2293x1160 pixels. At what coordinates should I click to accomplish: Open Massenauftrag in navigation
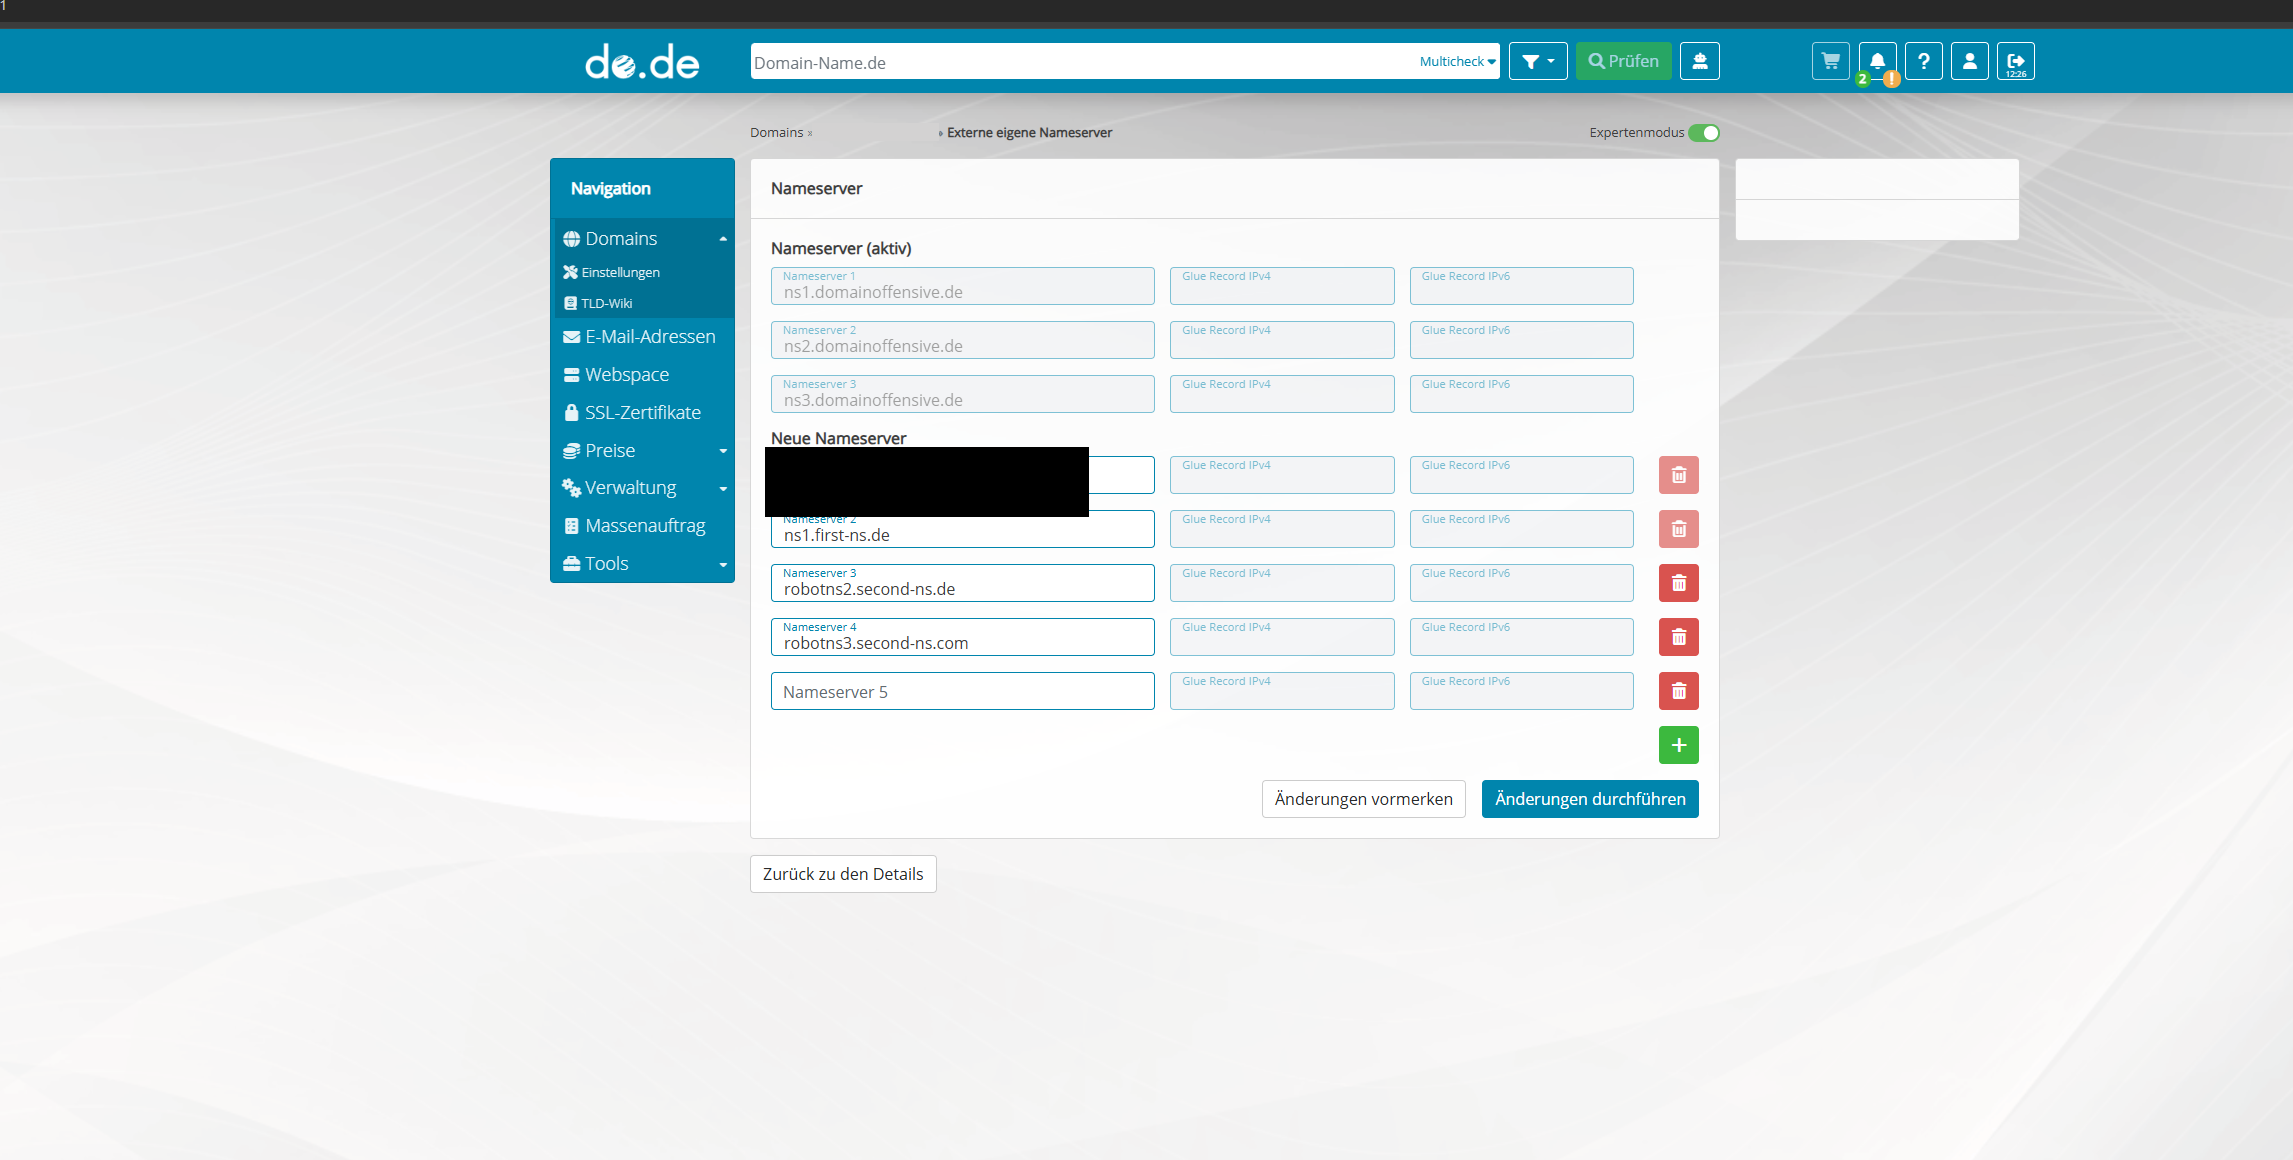[x=635, y=526]
